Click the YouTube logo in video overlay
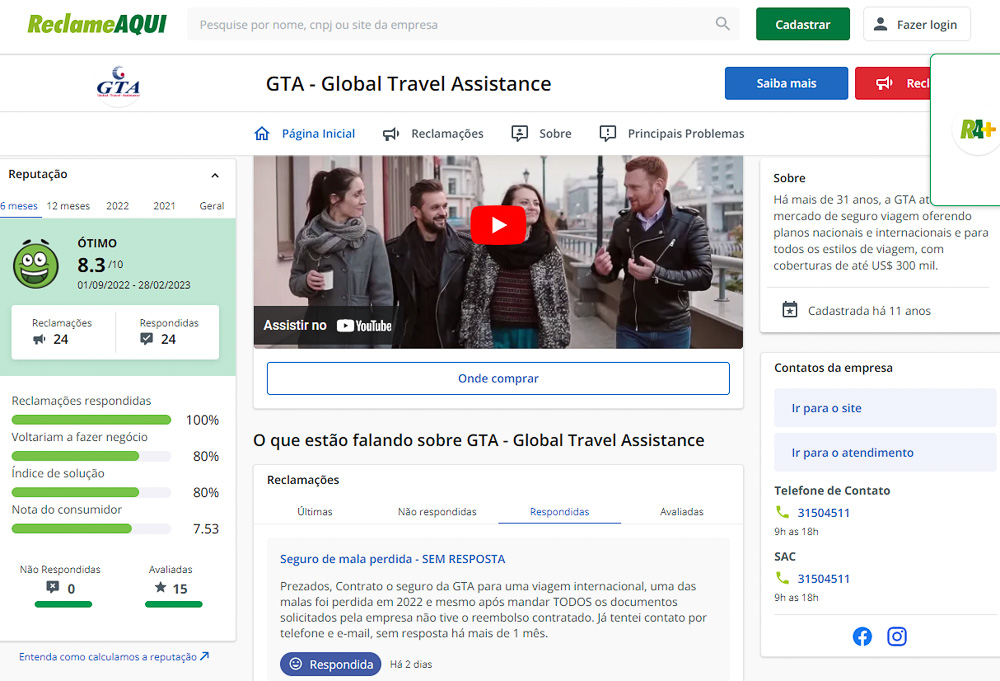 (364, 326)
